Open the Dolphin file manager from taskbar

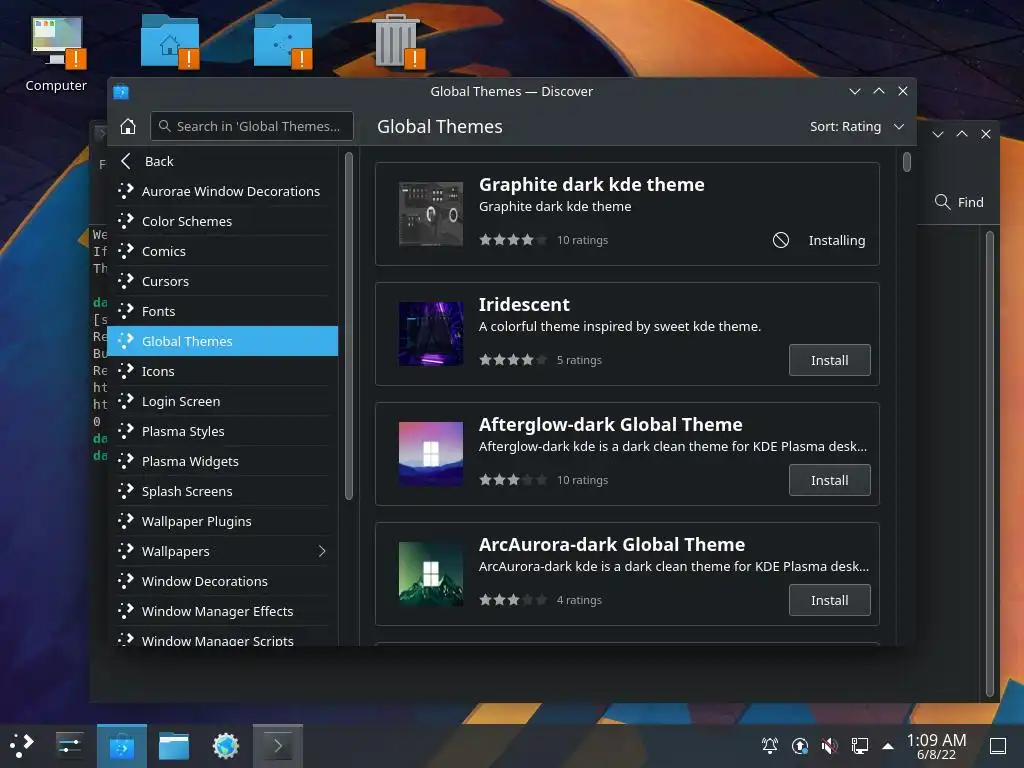[174, 745]
